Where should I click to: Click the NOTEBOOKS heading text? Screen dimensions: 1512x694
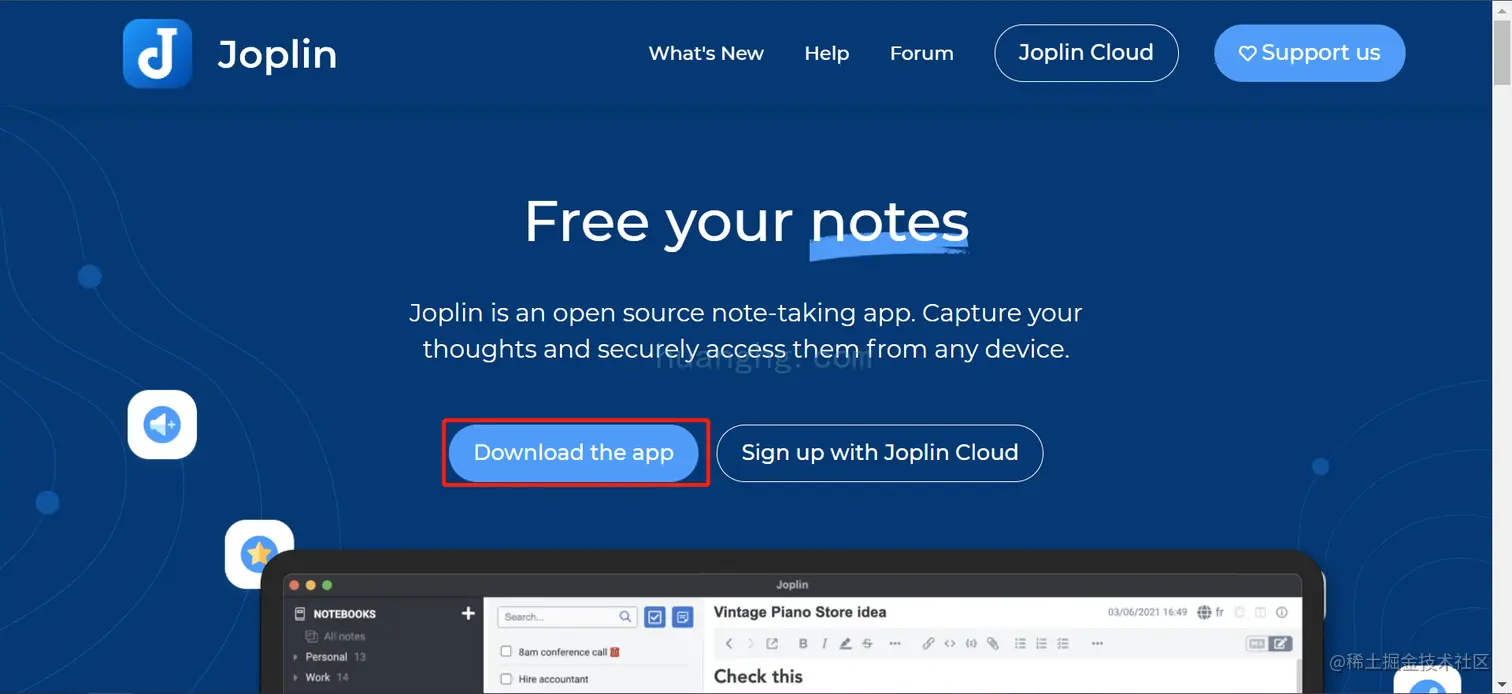(345, 614)
